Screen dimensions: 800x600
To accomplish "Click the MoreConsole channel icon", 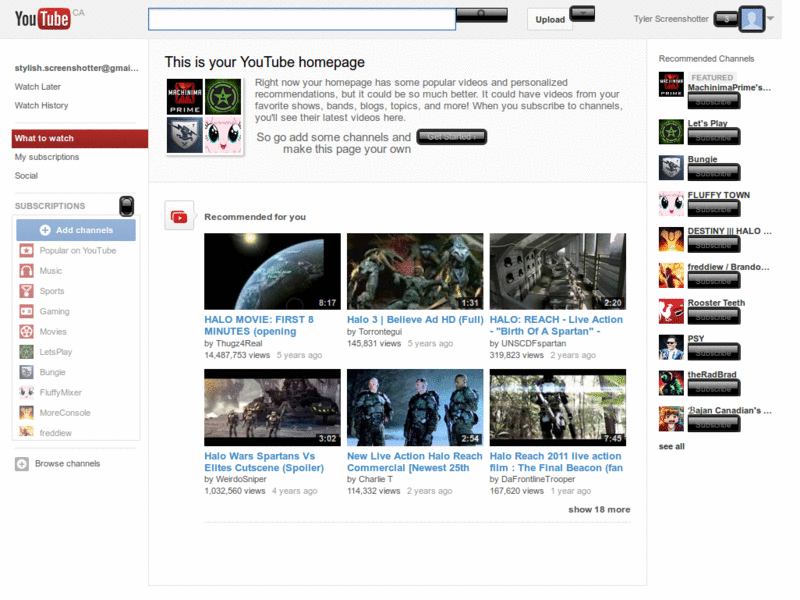I will tap(26, 413).
